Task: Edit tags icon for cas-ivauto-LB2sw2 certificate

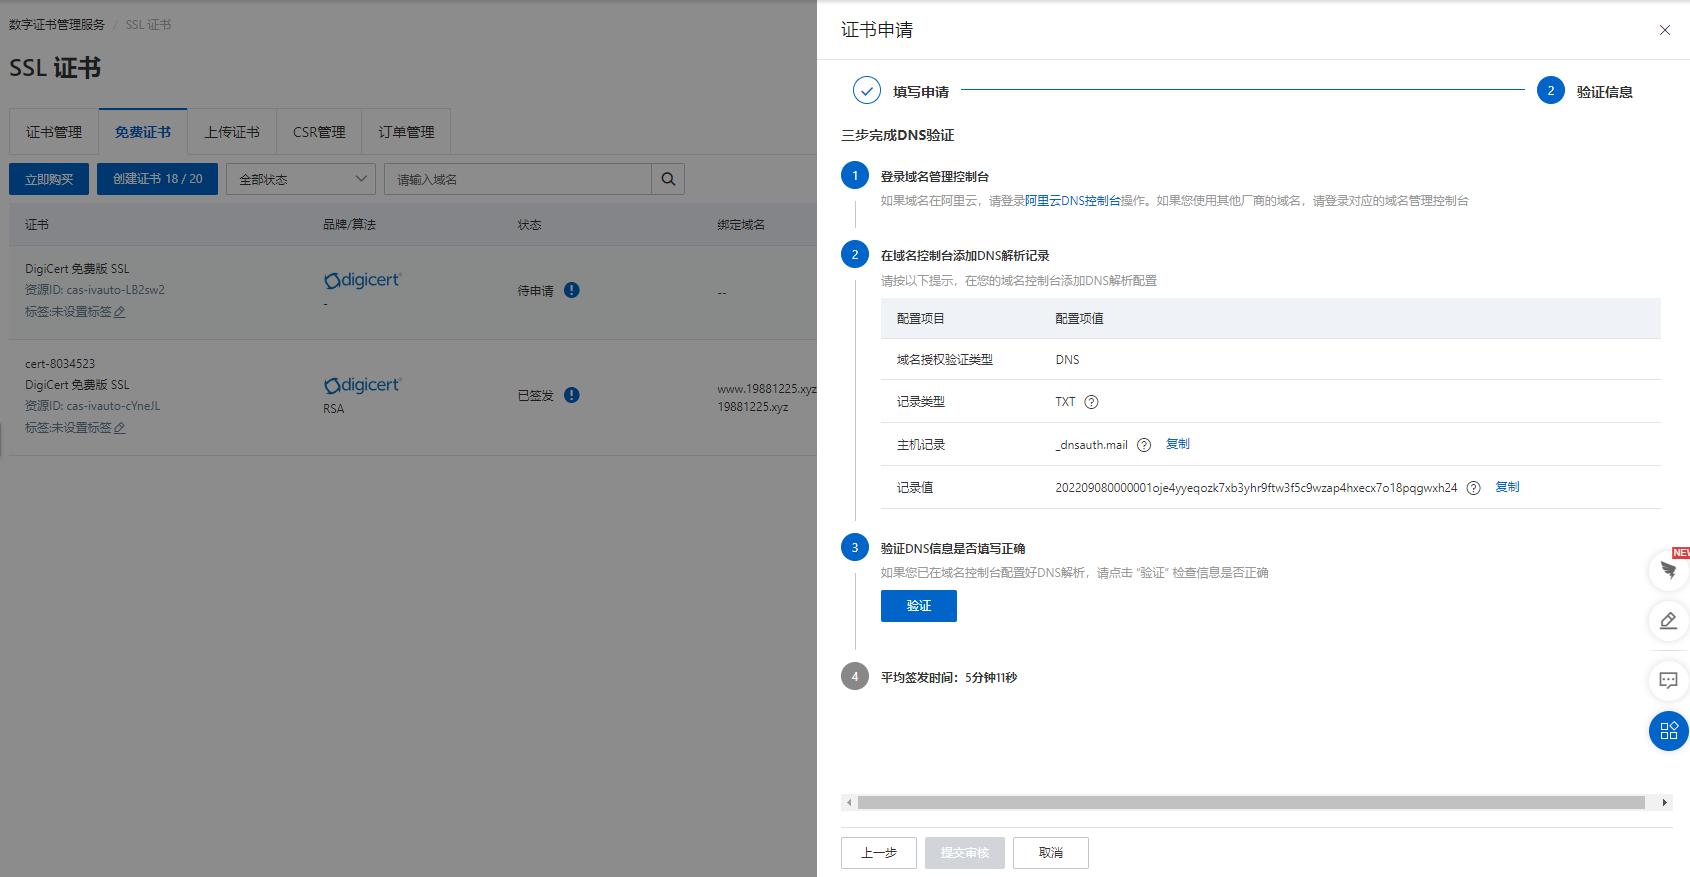Action: point(120,312)
